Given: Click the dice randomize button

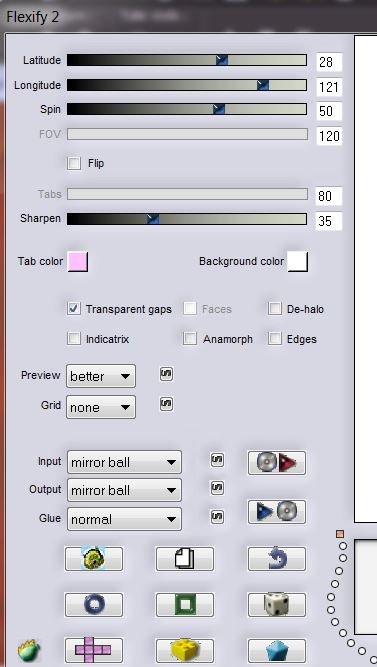Looking at the screenshot, I should [x=277, y=604].
